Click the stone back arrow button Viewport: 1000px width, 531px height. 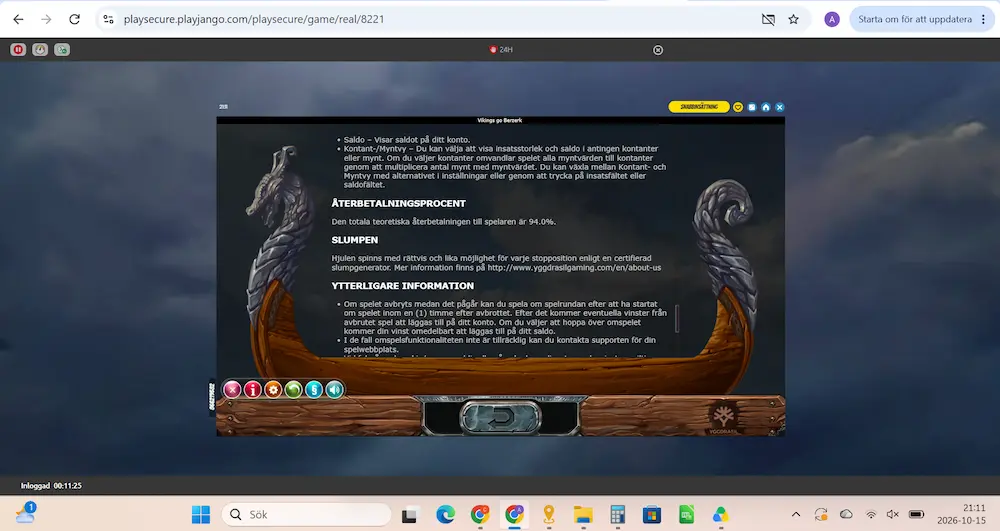tap(501, 418)
